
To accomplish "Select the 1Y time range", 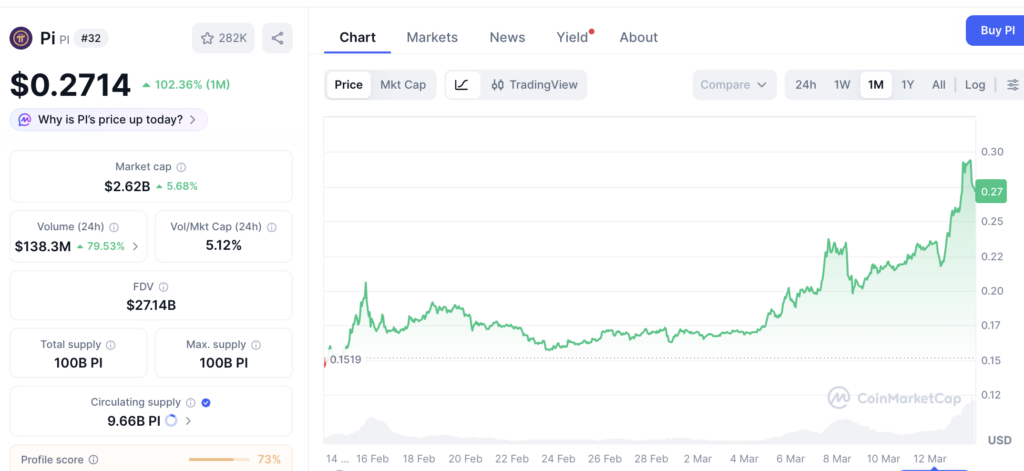I will click(908, 85).
